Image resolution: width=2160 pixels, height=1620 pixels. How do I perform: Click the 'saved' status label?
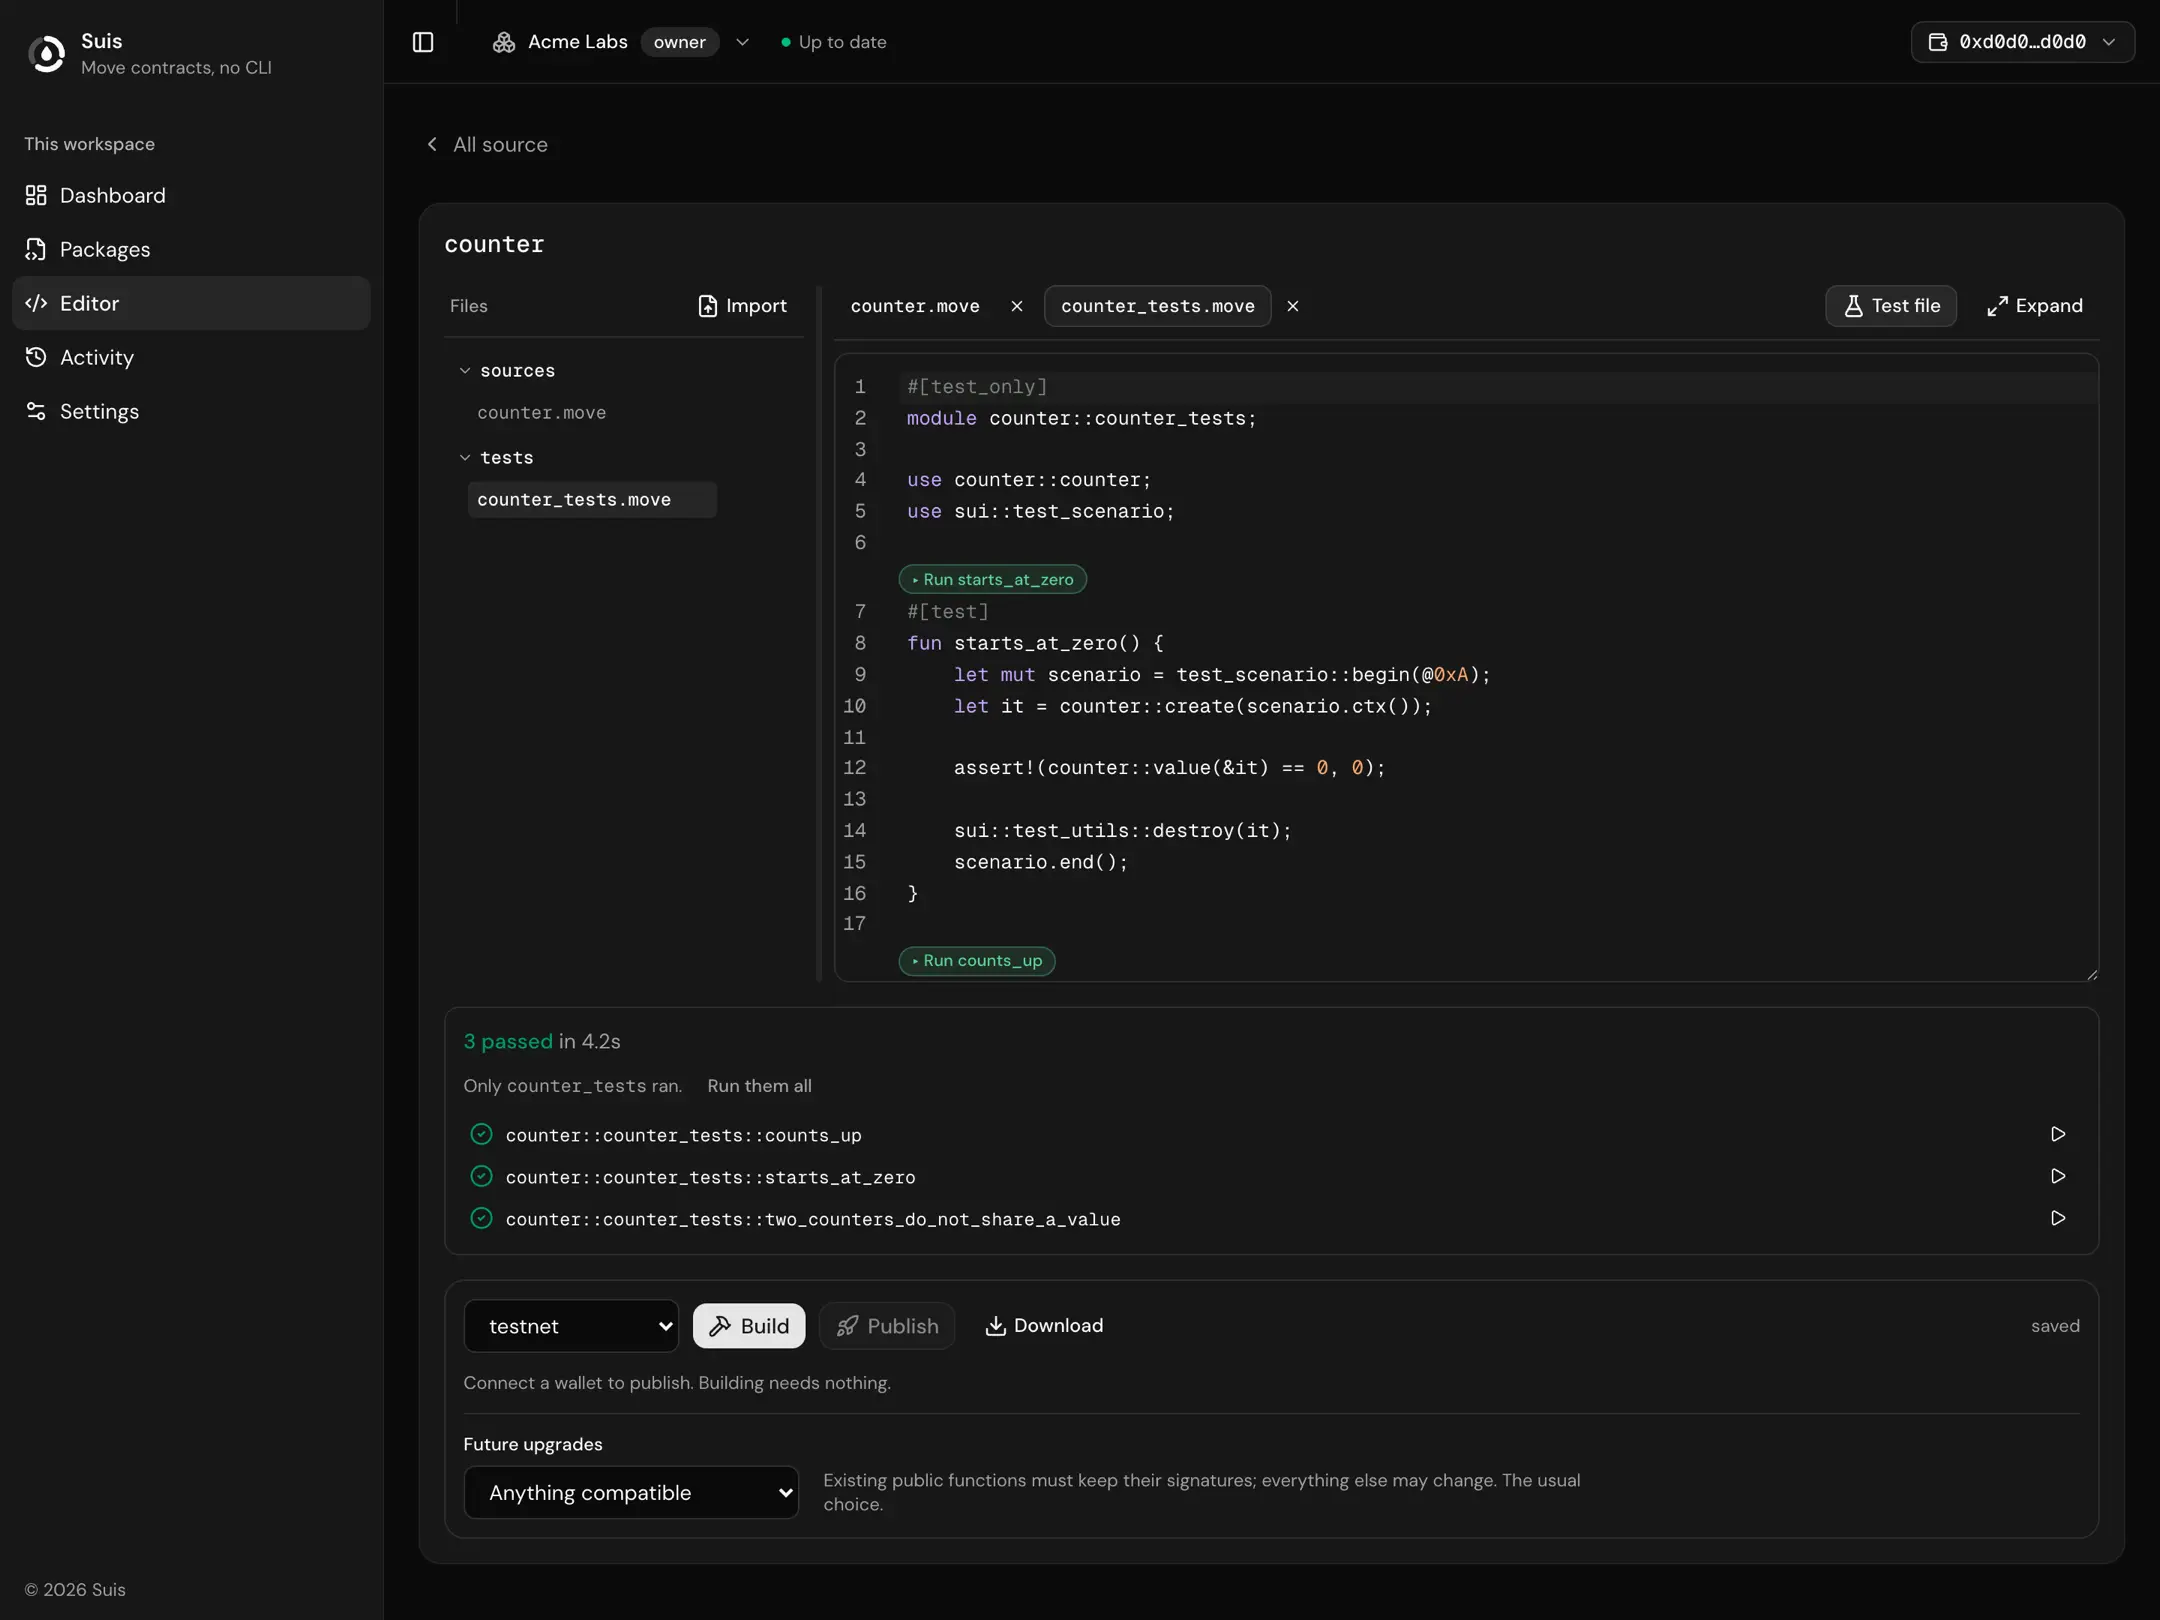click(2055, 1326)
